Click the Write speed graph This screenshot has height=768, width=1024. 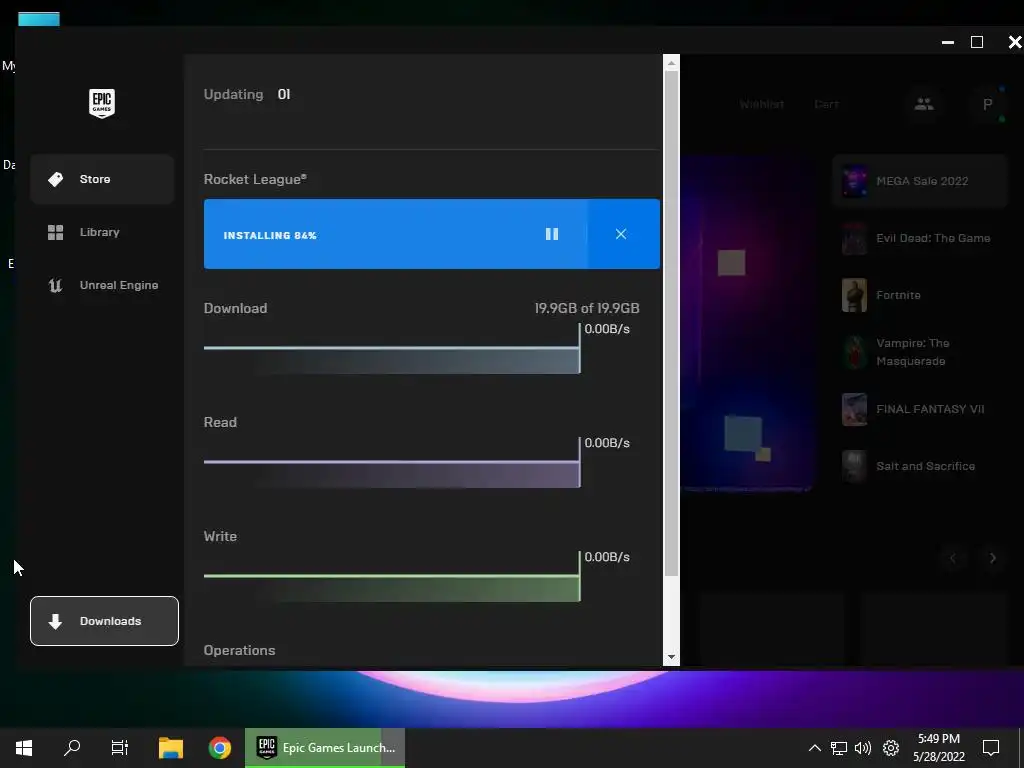(392, 578)
